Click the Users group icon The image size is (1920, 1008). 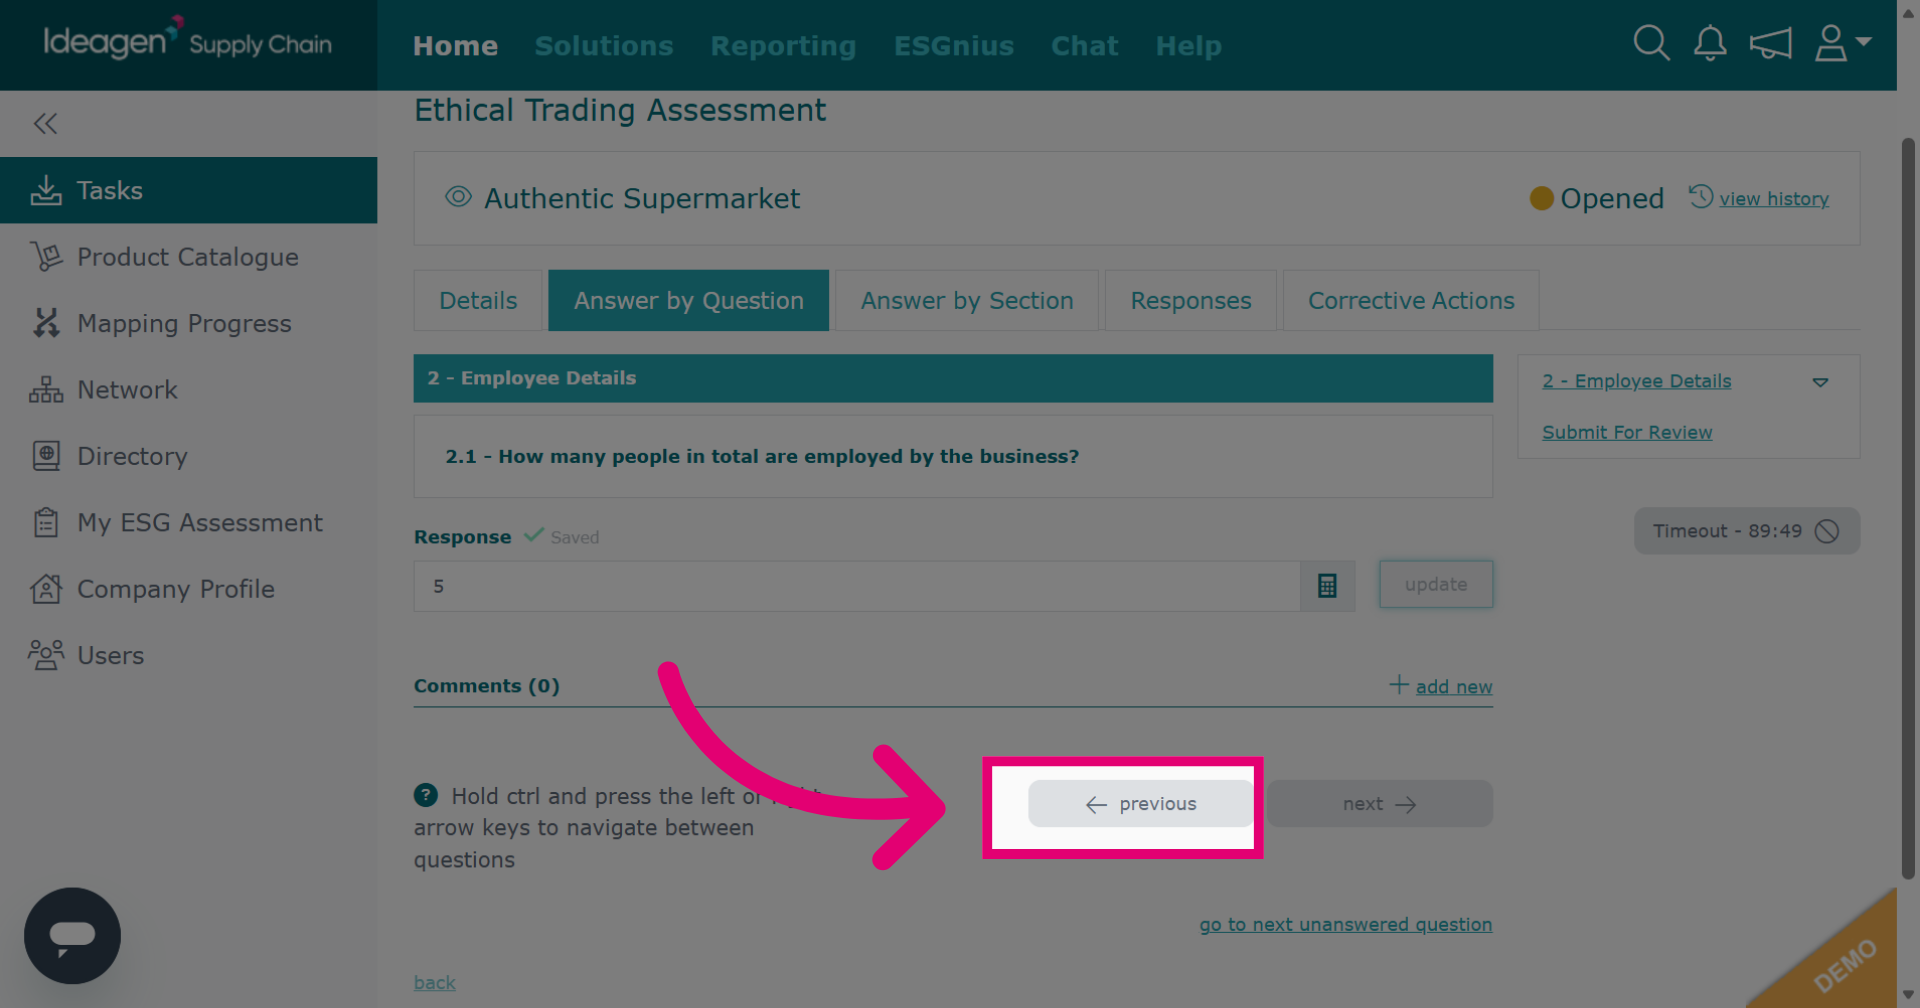[46, 655]
